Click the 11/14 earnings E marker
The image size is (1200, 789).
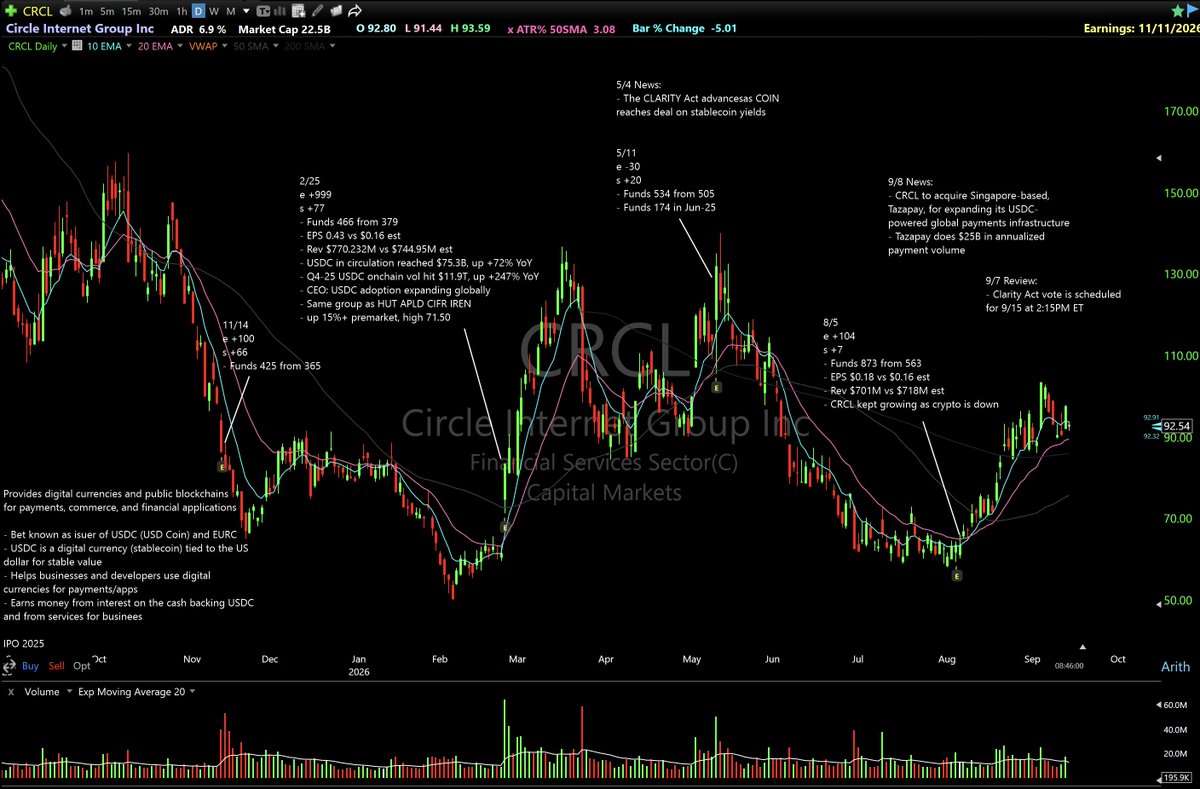pyautogui.click(x=224, y=465)
